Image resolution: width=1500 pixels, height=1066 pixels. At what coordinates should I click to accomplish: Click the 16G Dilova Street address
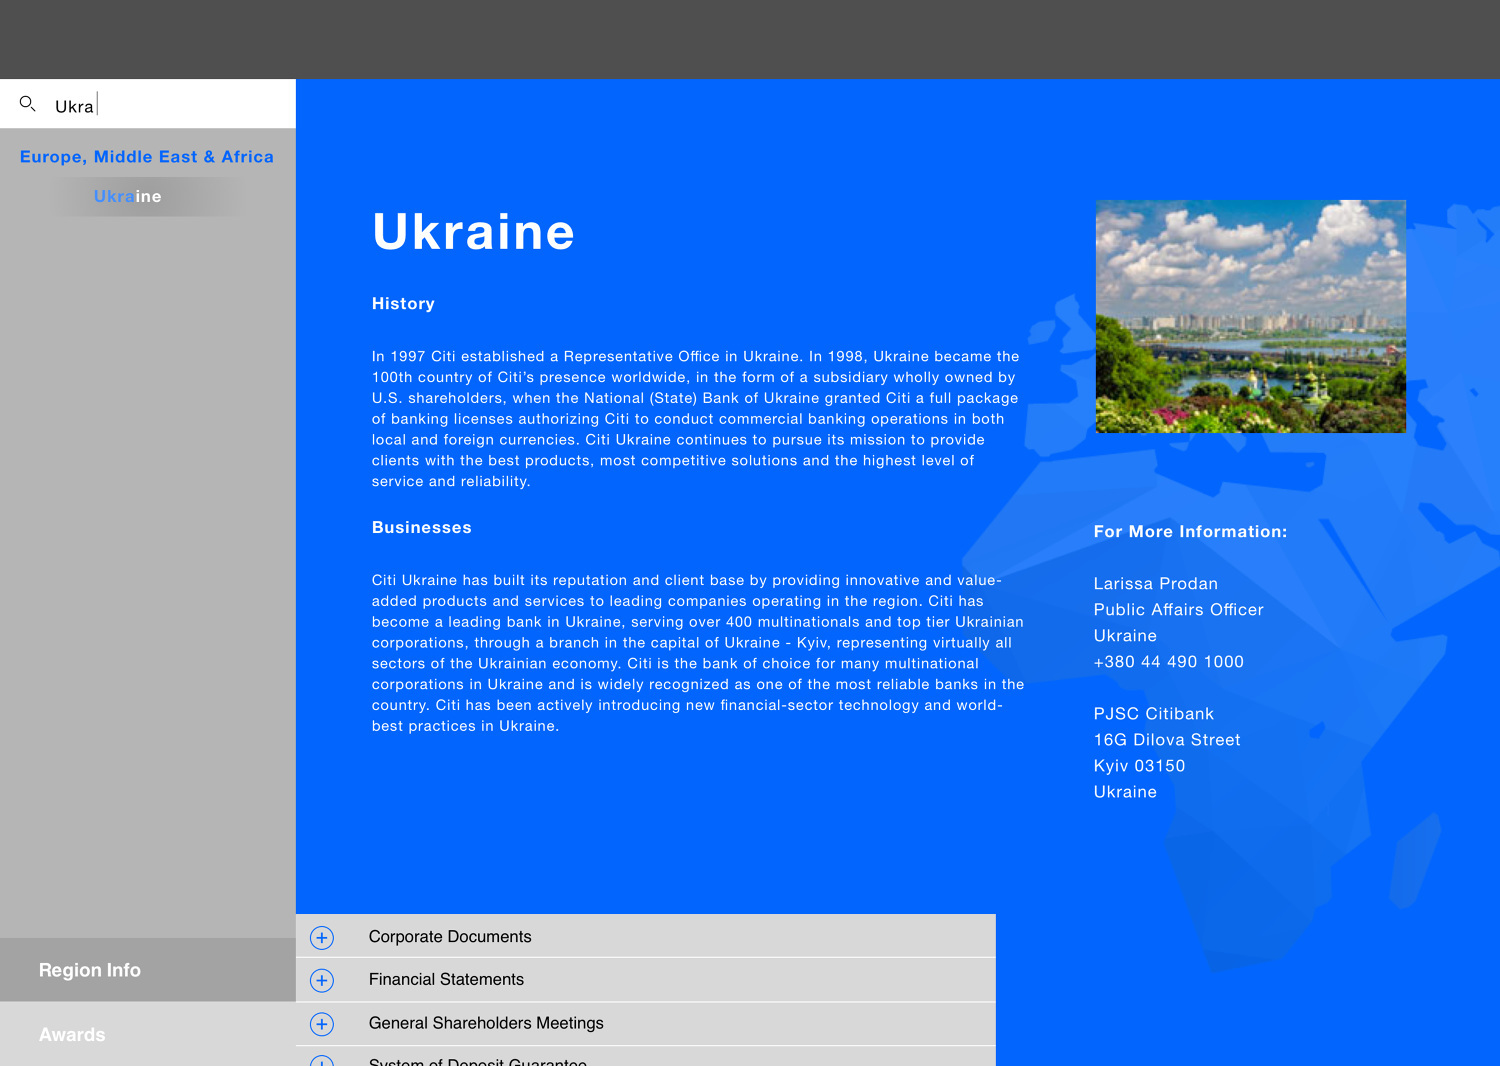(1167, 740)
